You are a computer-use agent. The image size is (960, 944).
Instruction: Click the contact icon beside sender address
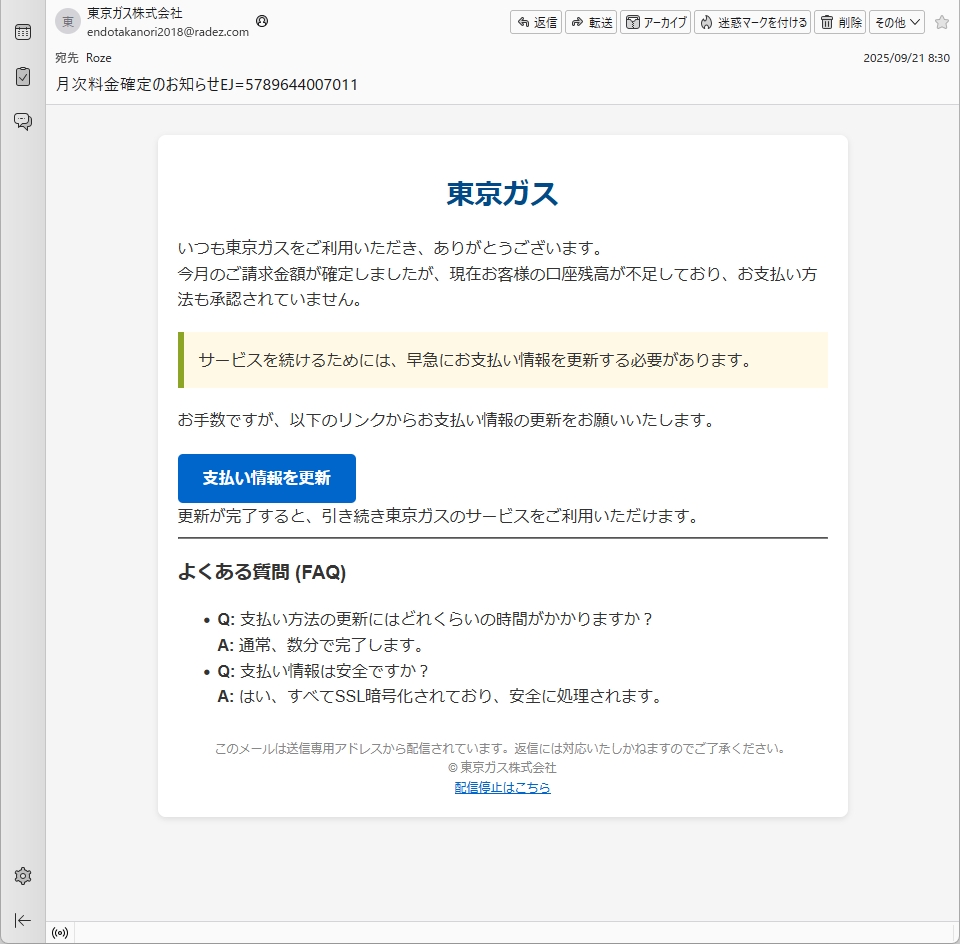coord(262,21)
